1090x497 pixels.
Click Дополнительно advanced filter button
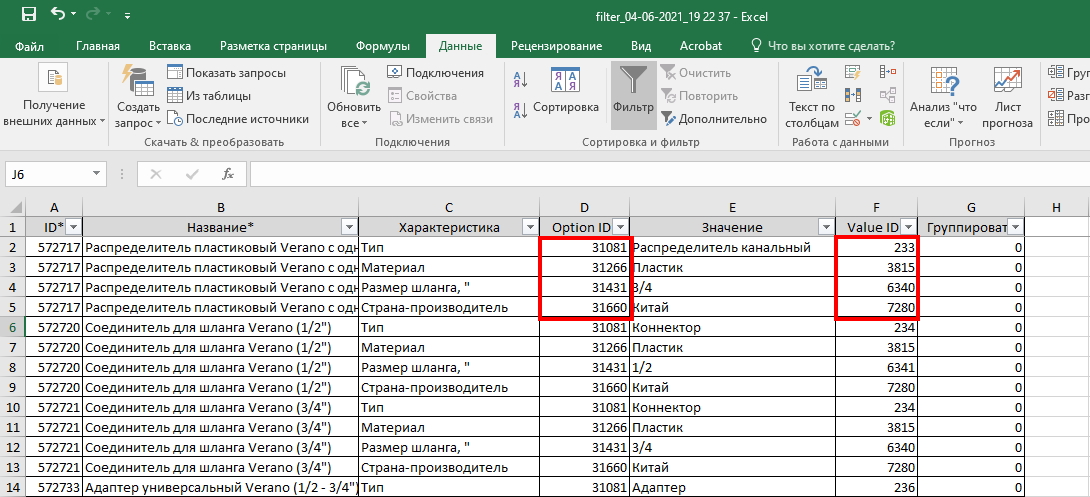point(712,119)
